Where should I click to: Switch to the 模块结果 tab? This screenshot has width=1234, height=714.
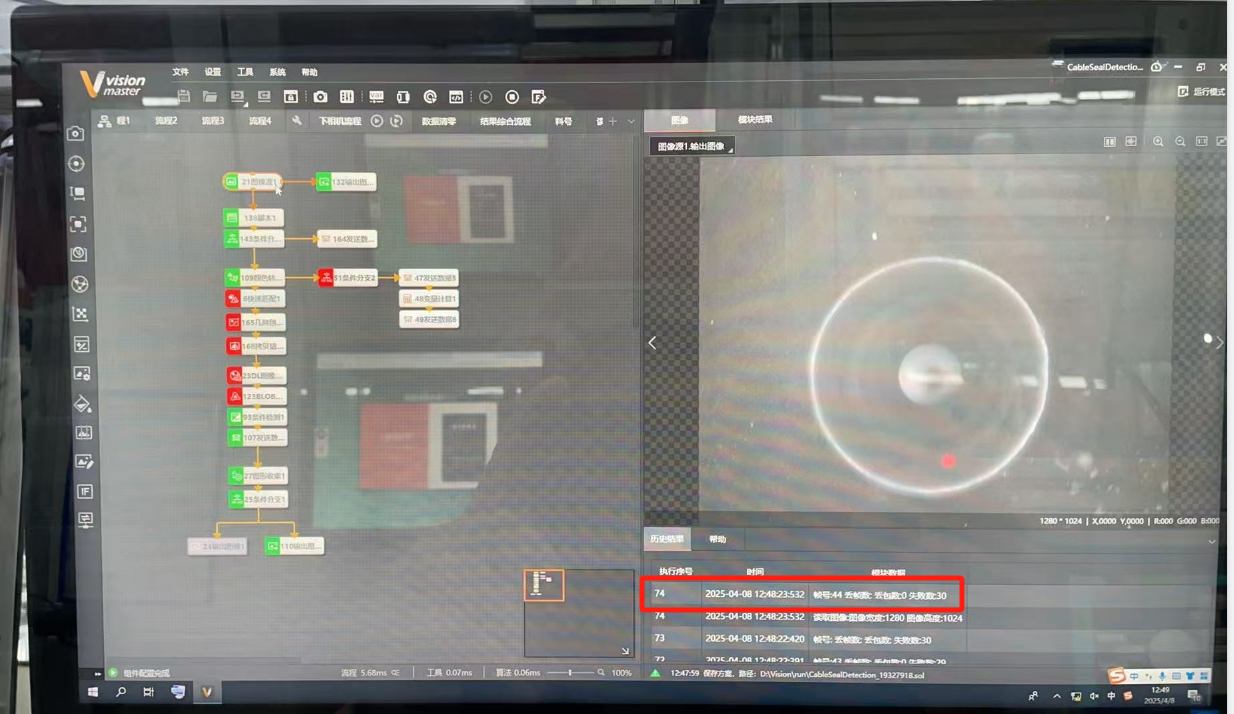755,120
